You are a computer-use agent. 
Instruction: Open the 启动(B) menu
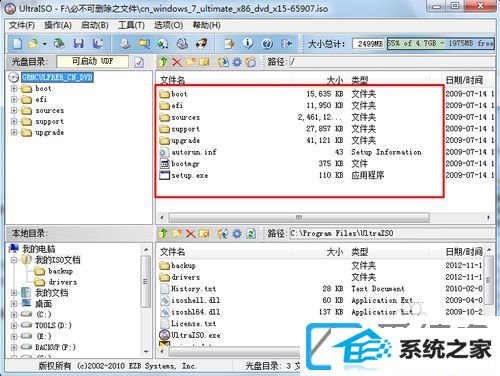point(95,25)
